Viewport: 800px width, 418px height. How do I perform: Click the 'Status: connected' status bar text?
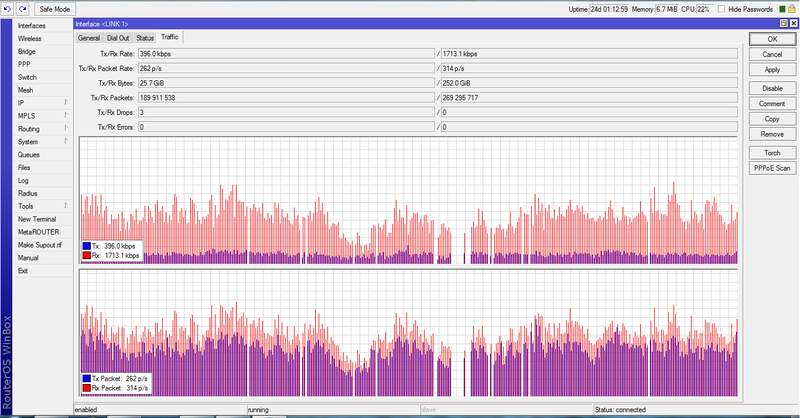(x=620, y=410)
